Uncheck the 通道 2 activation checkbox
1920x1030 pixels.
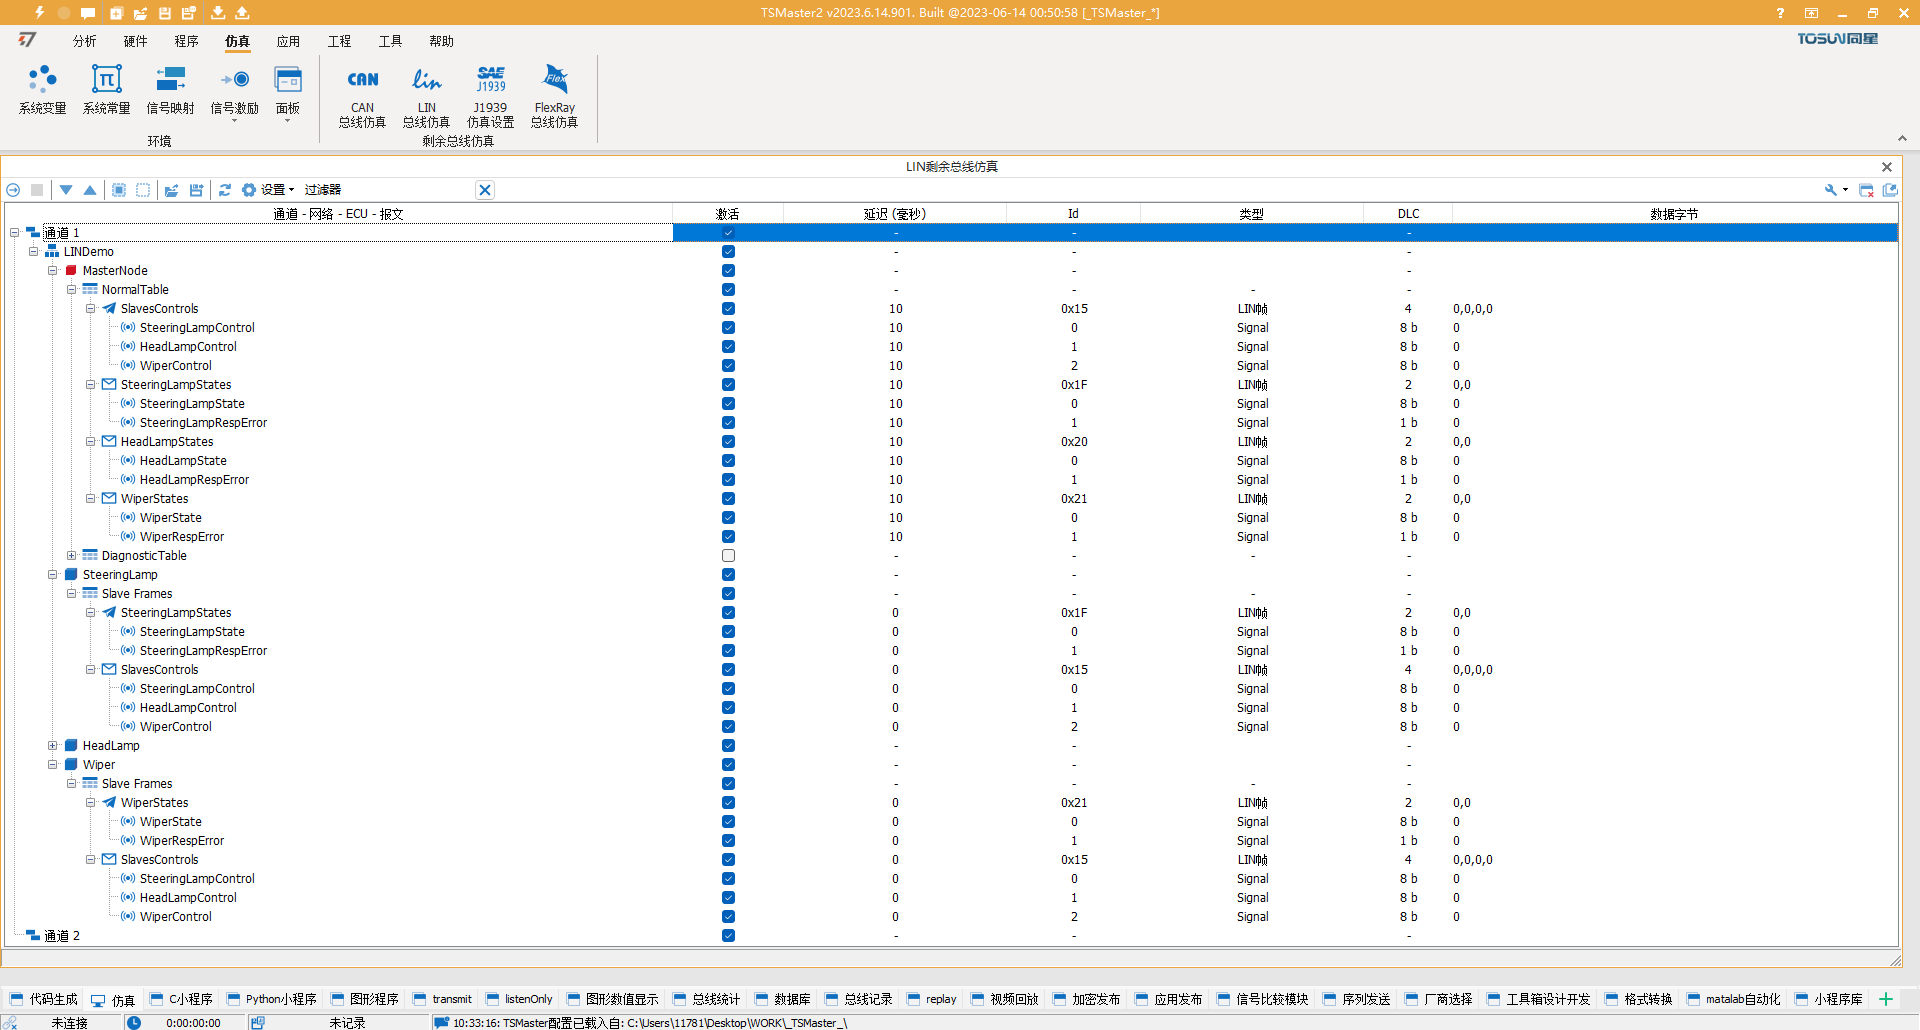click(x=728, y=935)
